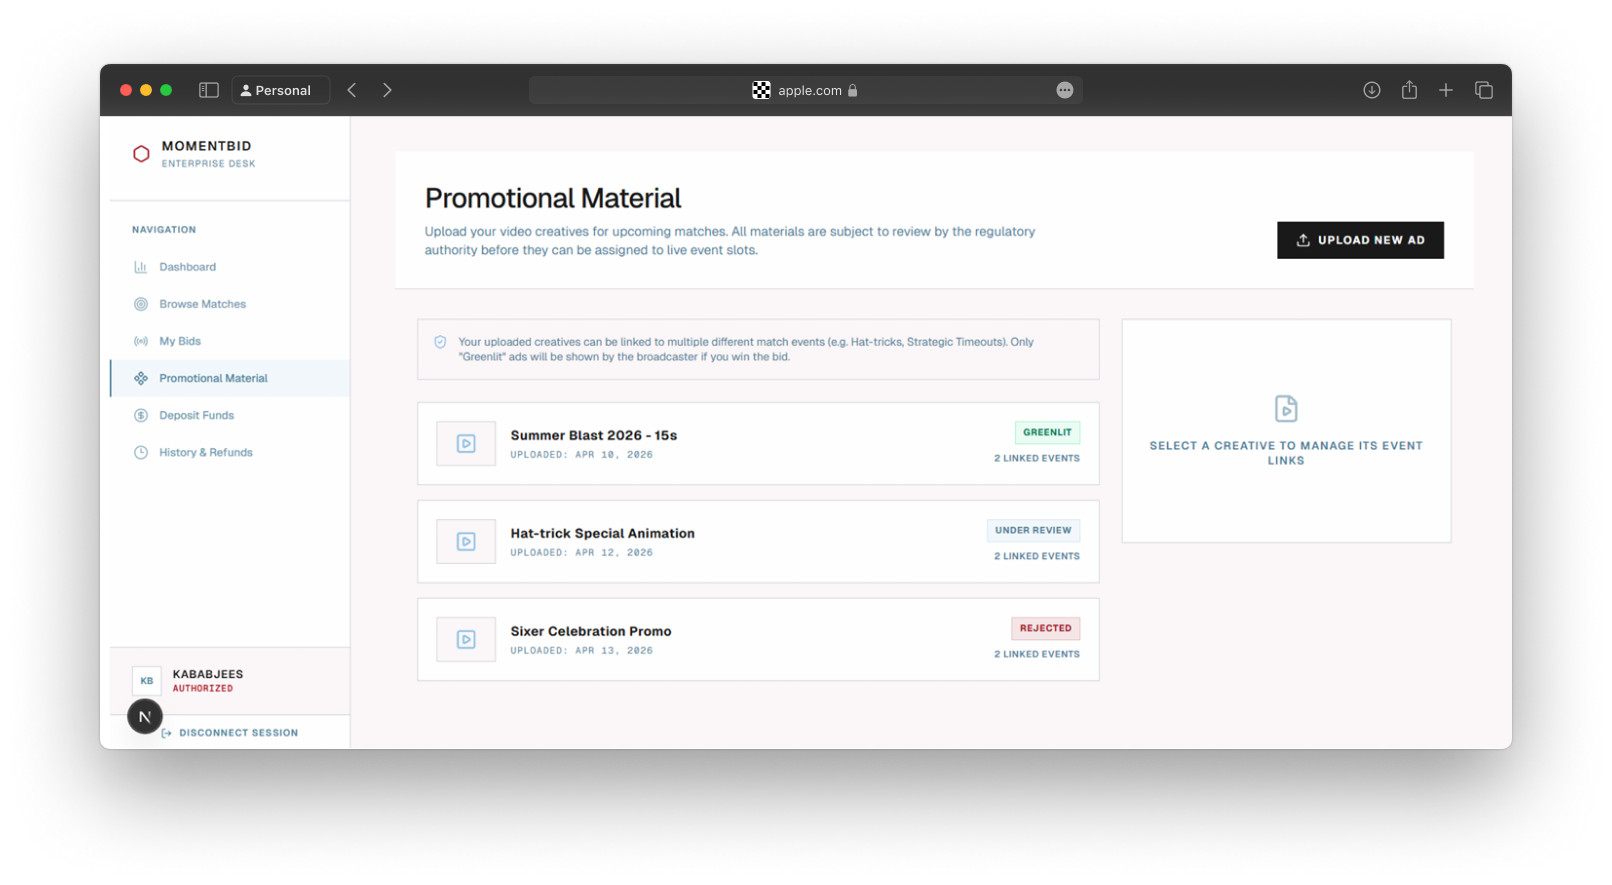Open My Bids section
The image size is (1612, 885).
[x=229, y=341]
